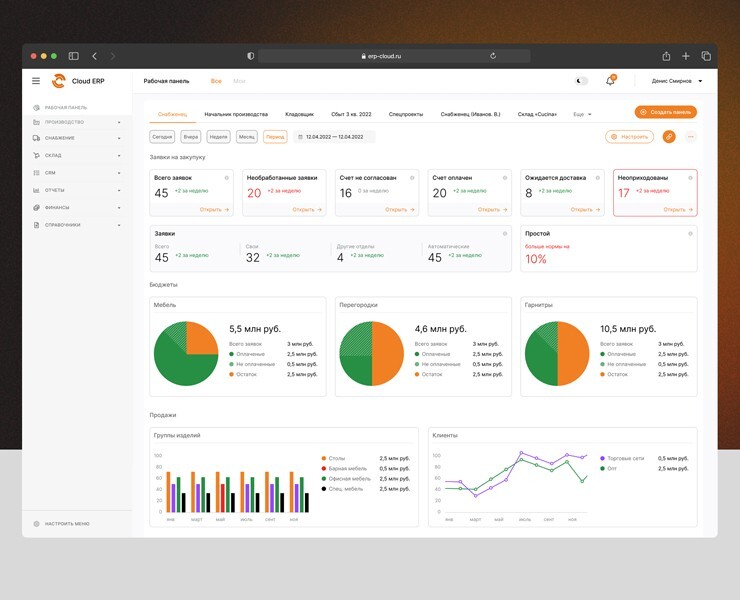Image resolution: width=740 pixels, height=600 pixels.
Task: Open the three-dots more options button
Action: click(690, 136)
